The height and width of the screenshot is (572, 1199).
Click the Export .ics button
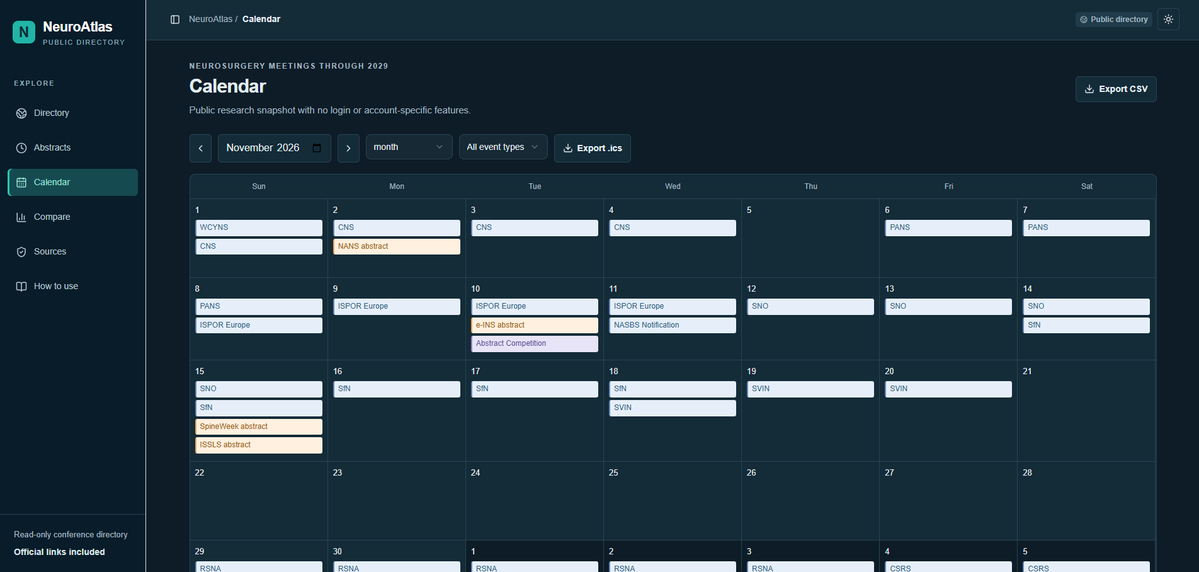click(x=593, y=148)
